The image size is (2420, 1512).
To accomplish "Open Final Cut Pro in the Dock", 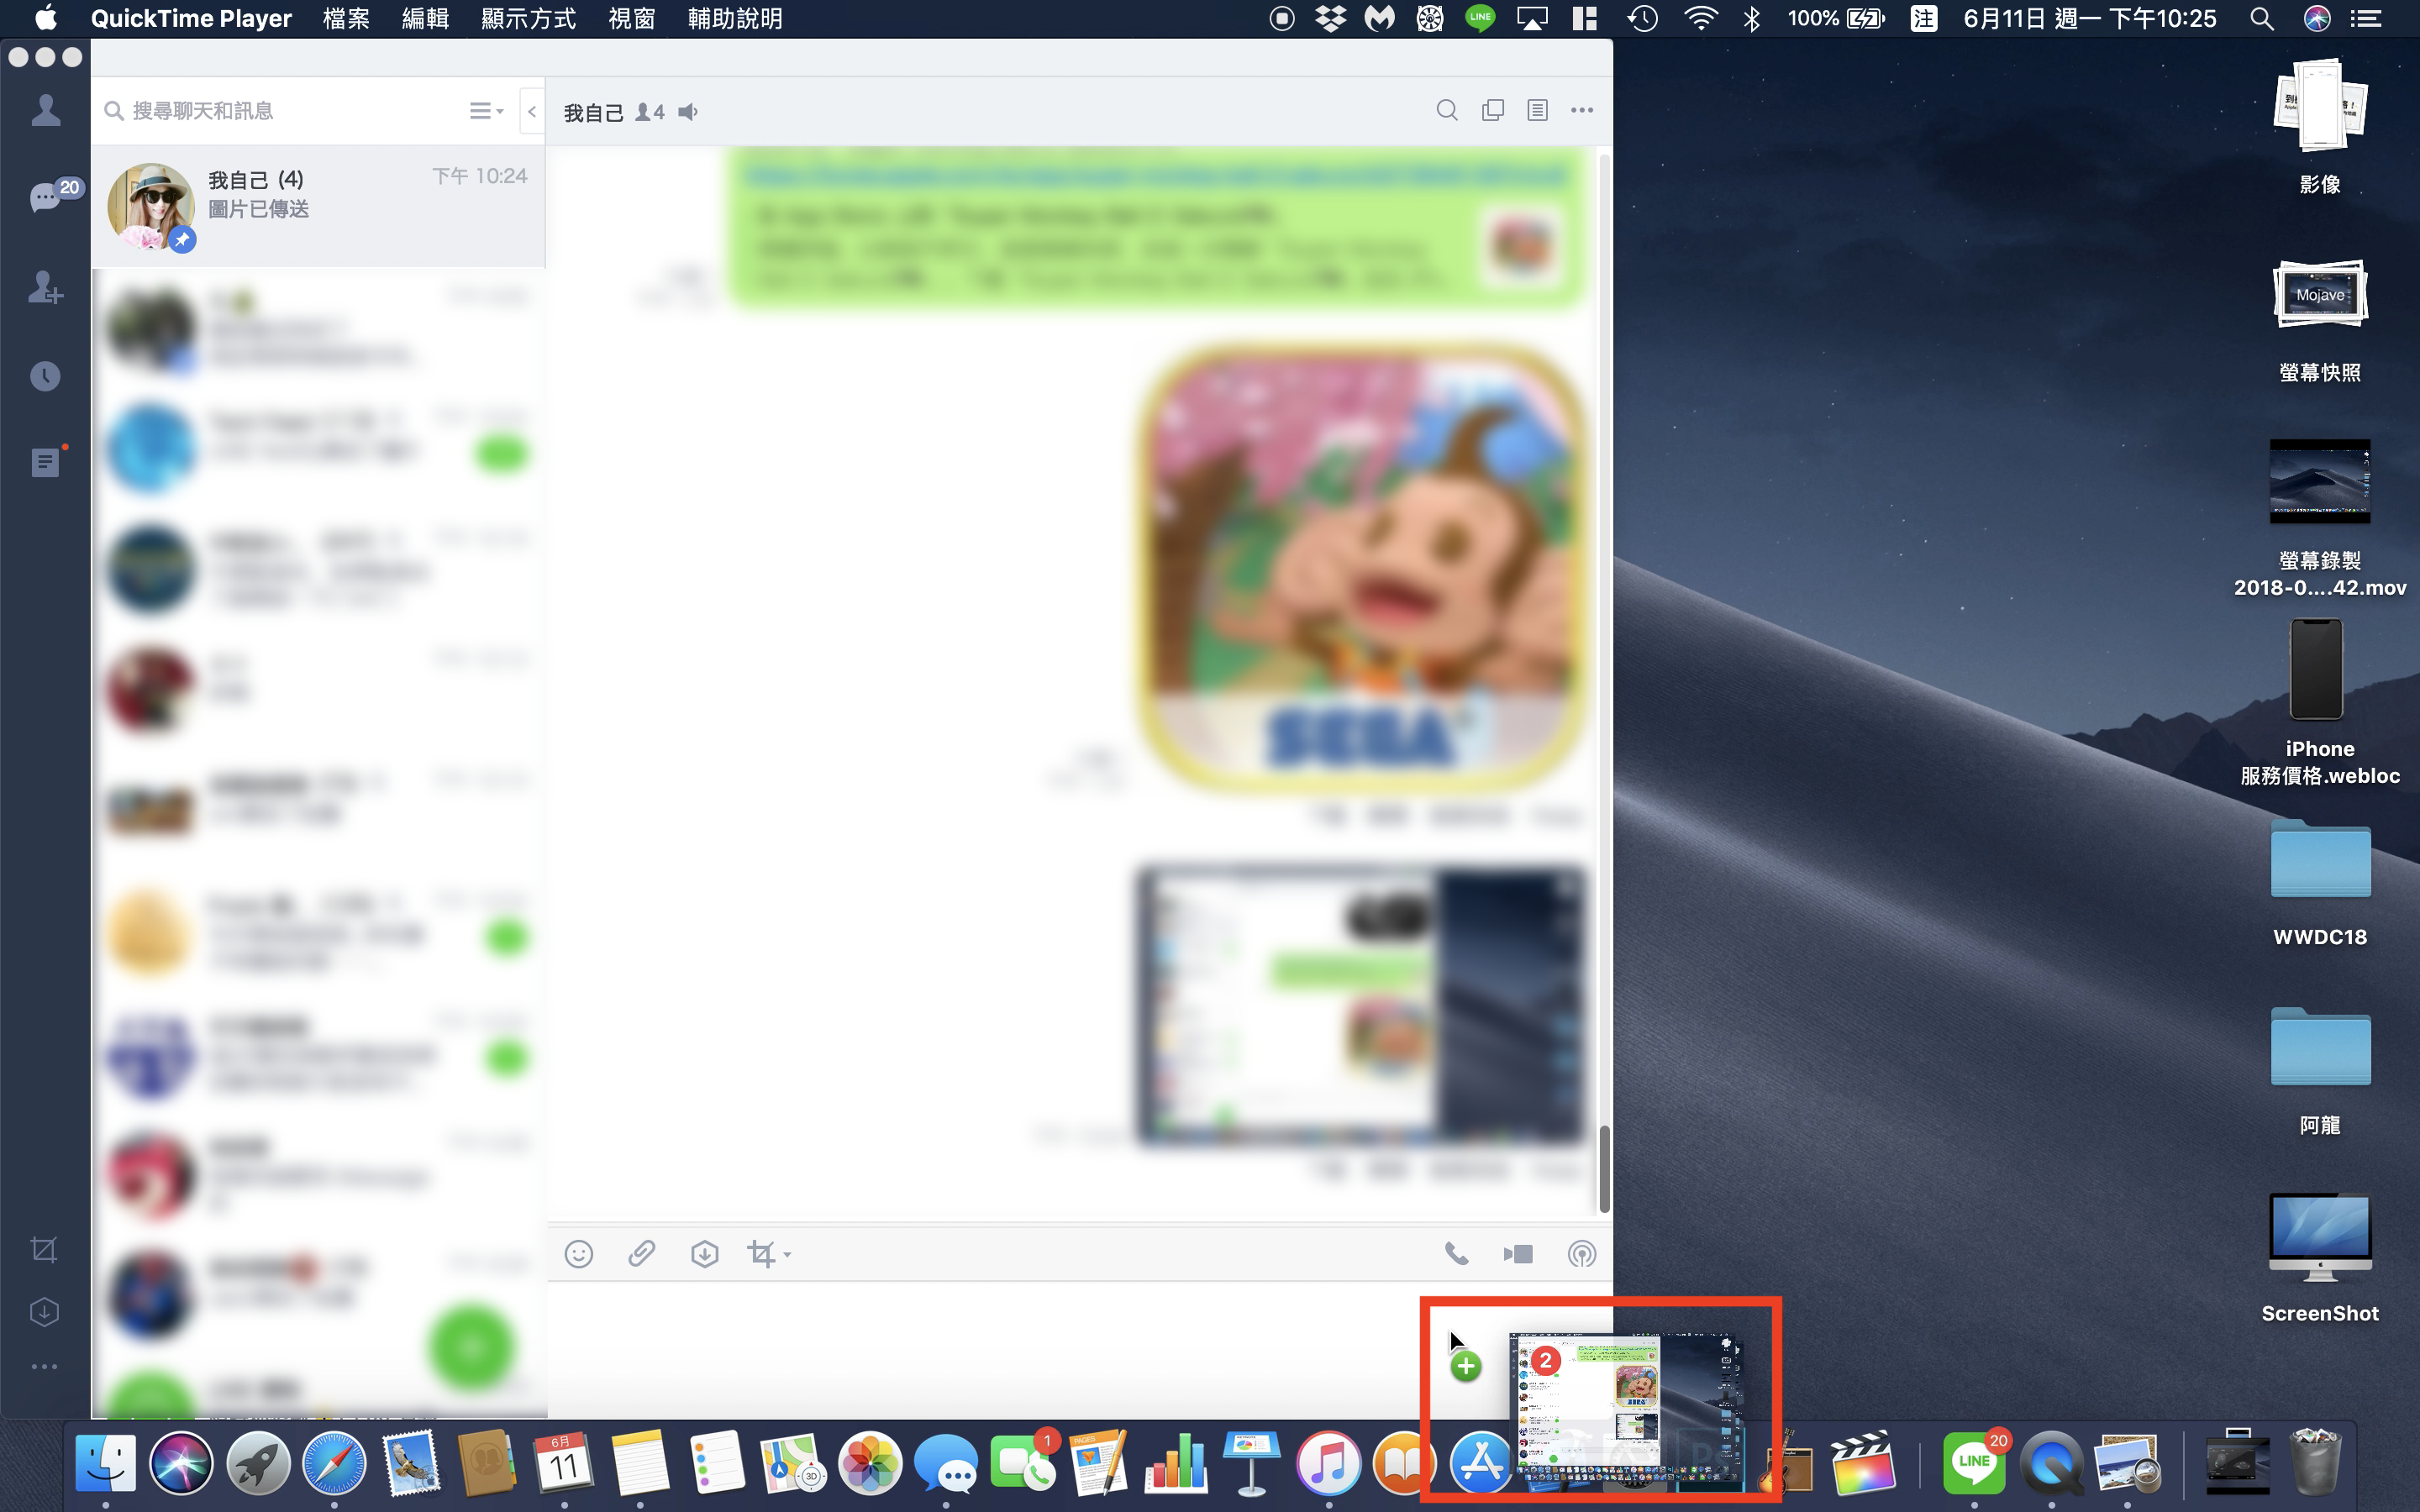I will point(1862,1464).
